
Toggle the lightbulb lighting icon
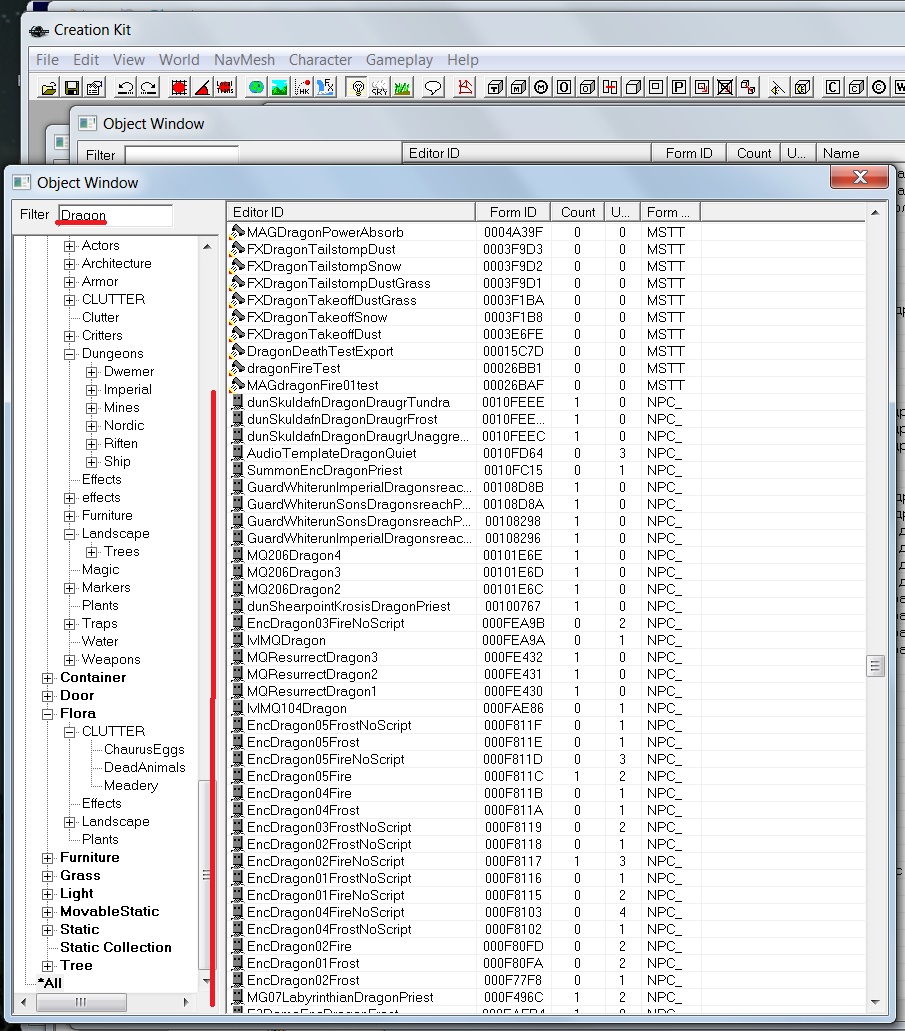pos(356,88)
